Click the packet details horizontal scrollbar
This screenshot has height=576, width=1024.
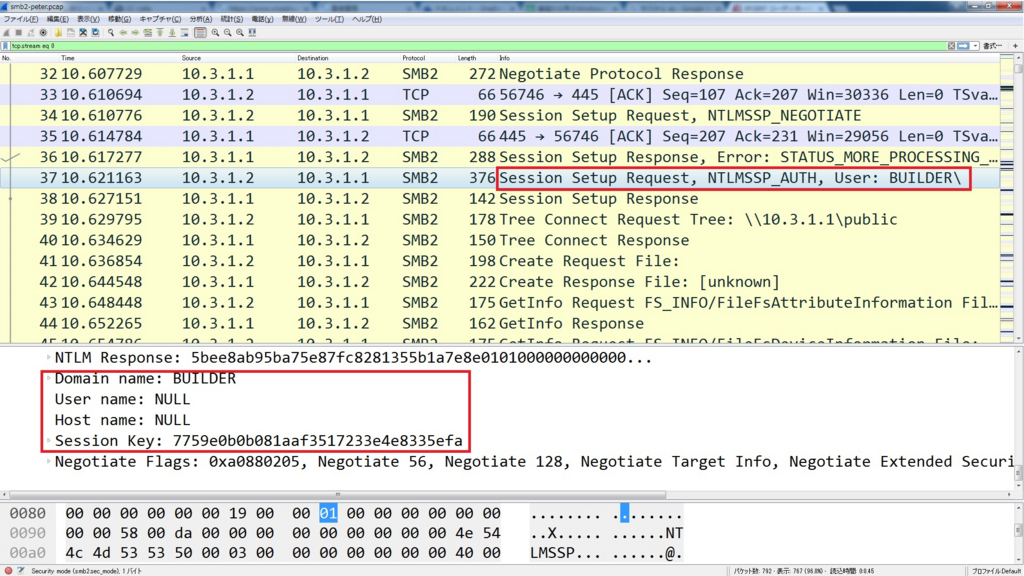pyautogui.click(x=338, y=494)
